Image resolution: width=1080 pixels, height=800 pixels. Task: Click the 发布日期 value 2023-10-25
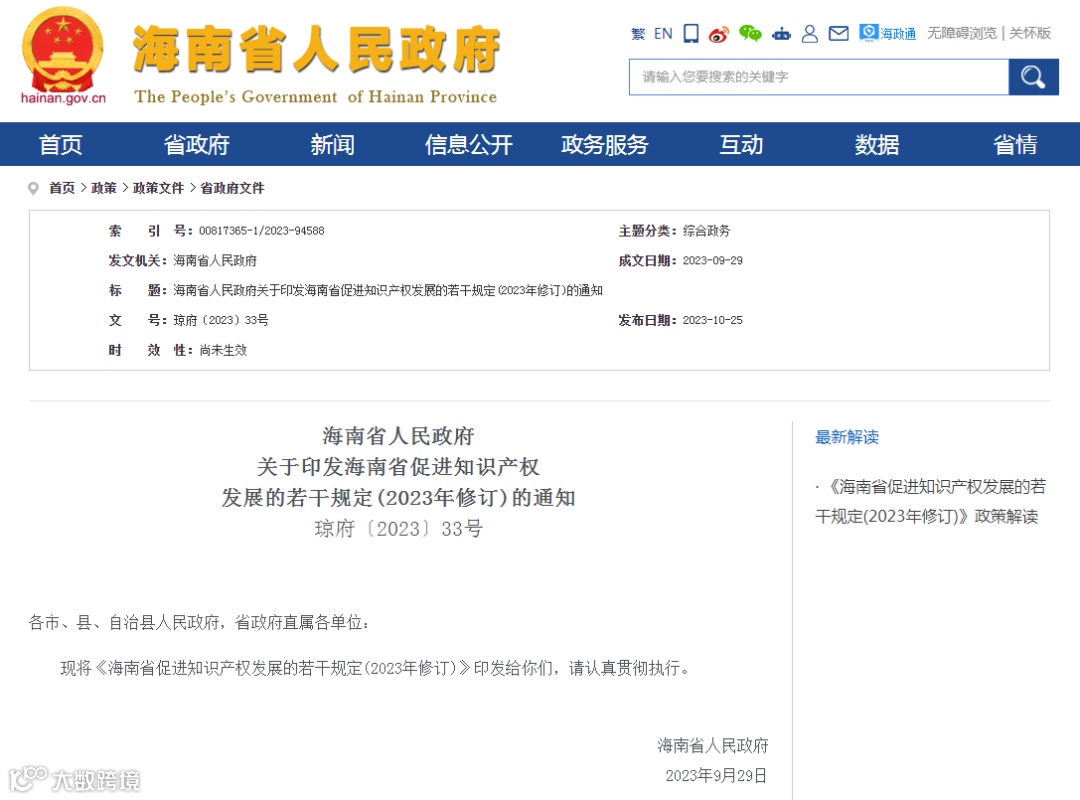[713, 320]
